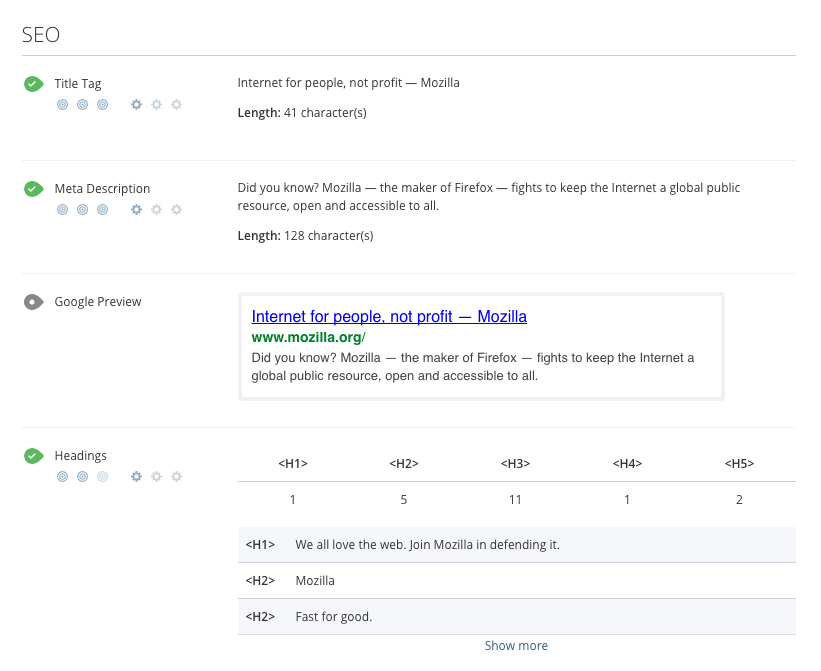Image resolution: width=821 pixels, height=671 pixels.
Task: Open the blue Google preview title link
Action: pyautogui.click(x=389, y=317)
